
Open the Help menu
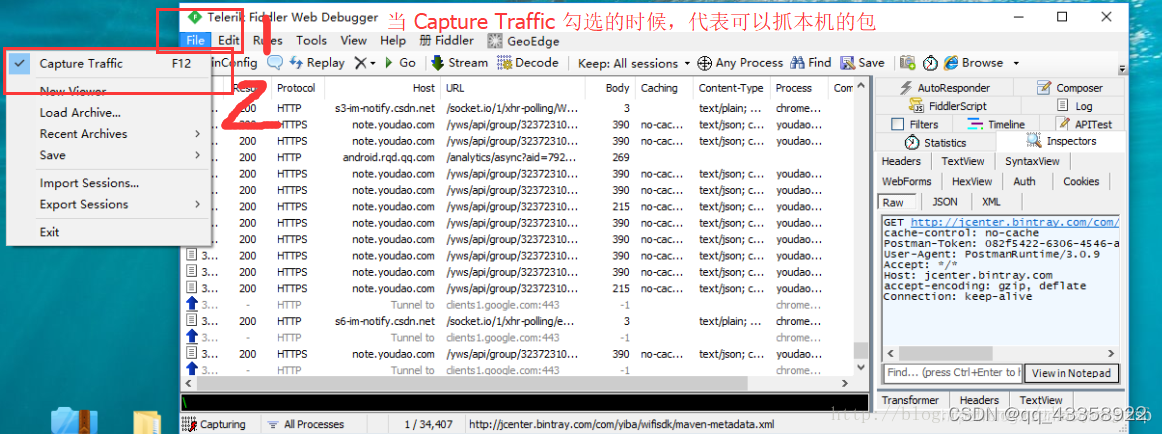pyautogui.click(x=393, y=41)
